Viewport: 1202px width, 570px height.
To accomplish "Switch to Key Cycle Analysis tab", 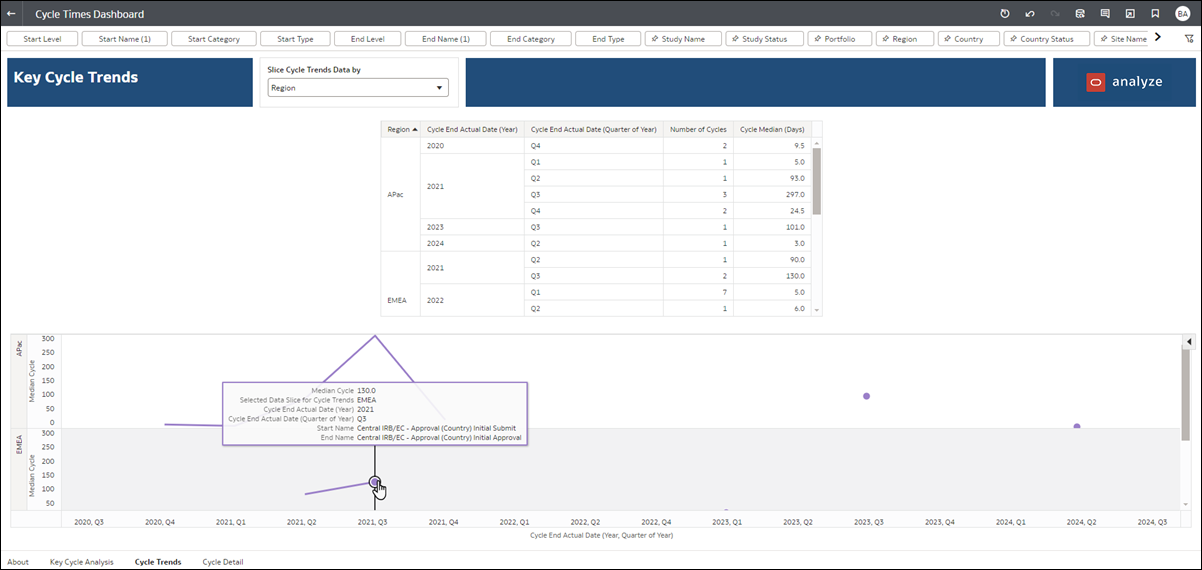I will (82, 562).
